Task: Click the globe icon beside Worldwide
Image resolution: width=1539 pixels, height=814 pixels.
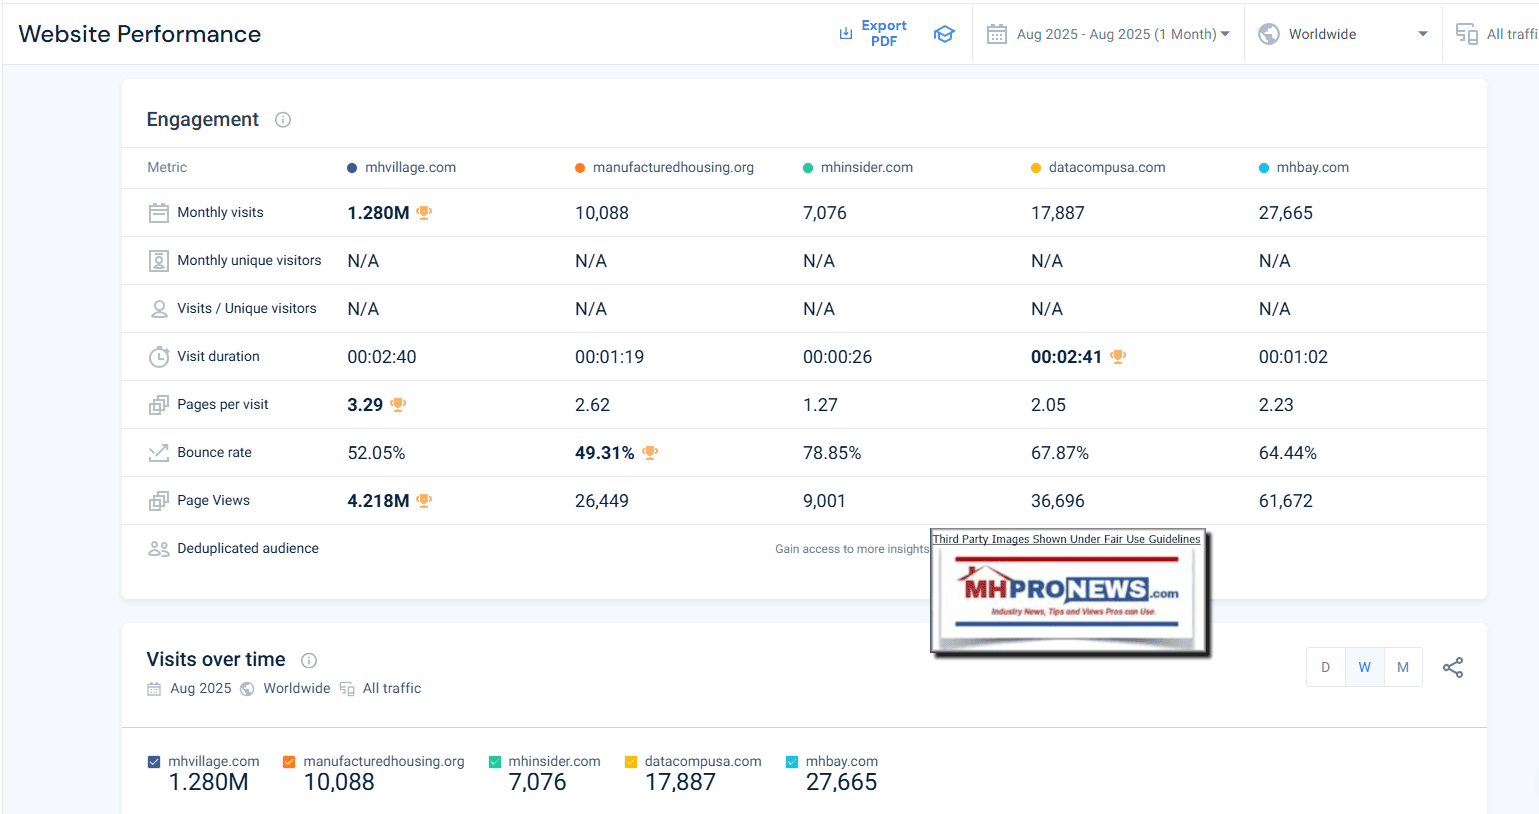Action: (1269, 34)
